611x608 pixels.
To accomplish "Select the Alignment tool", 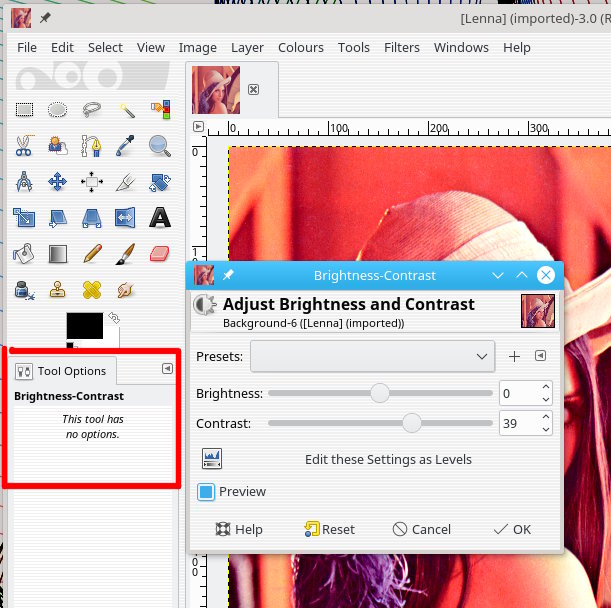I will [x=92, y=182].
